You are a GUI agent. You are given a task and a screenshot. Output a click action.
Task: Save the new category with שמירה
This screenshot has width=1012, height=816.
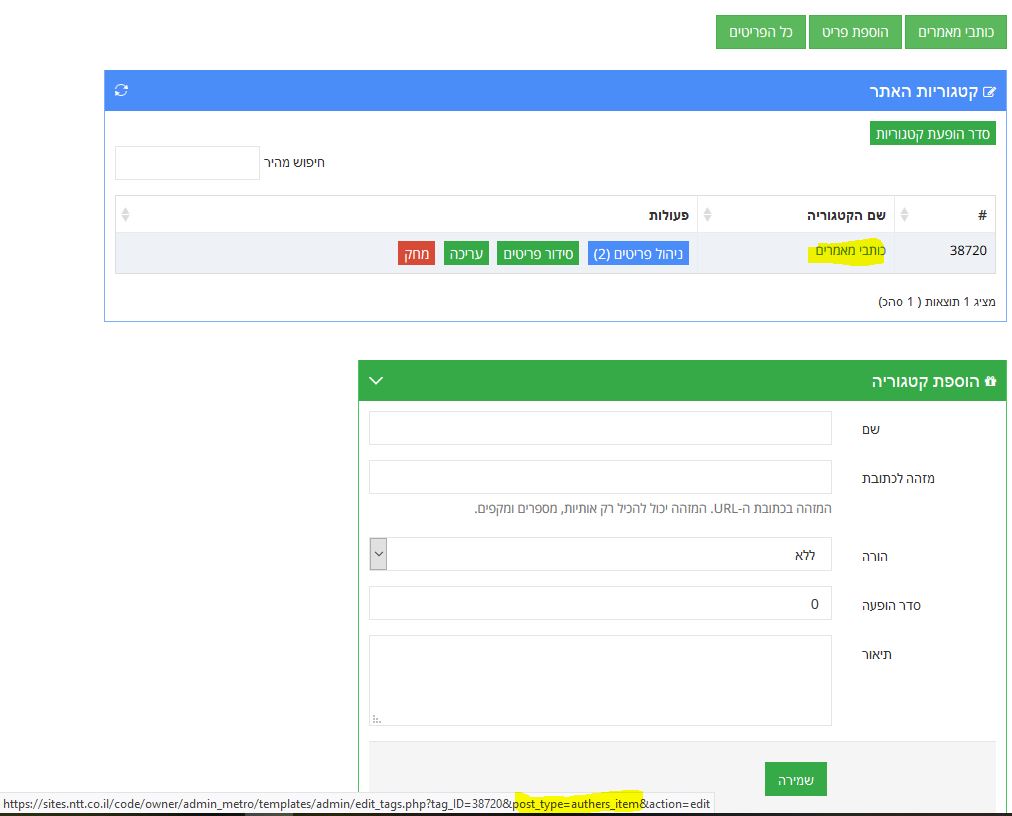pos(795,779)
